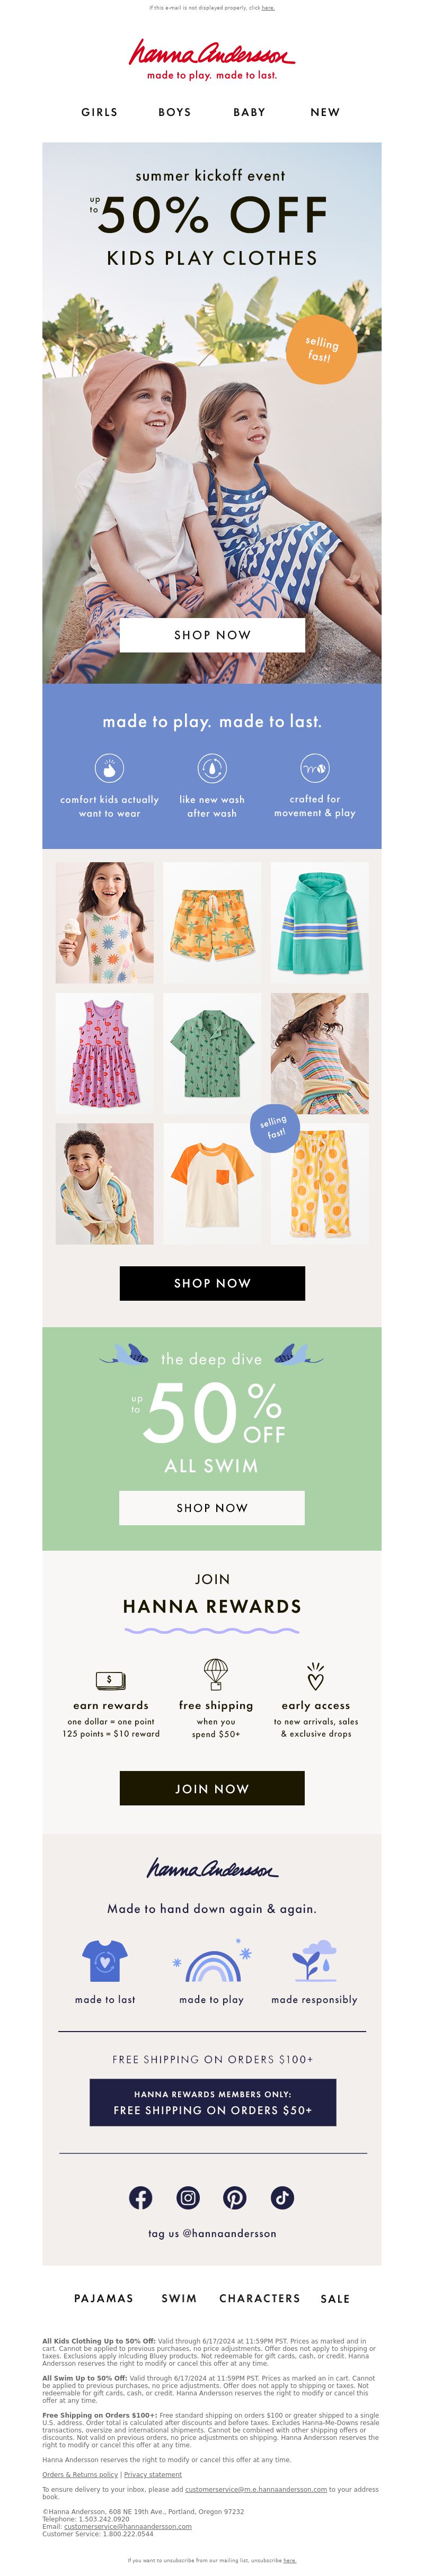Select the SWIM footer navigation link

pos(180,2298)
